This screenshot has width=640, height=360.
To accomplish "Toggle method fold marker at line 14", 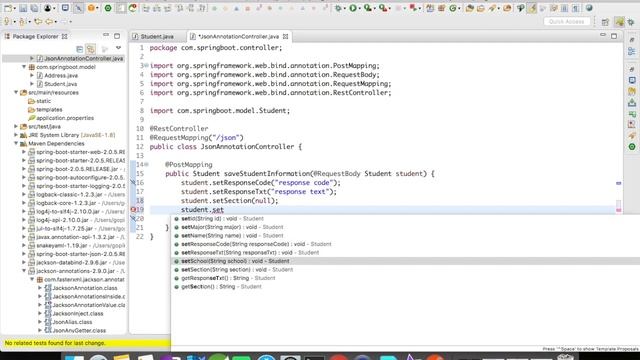I will (146, 164).
